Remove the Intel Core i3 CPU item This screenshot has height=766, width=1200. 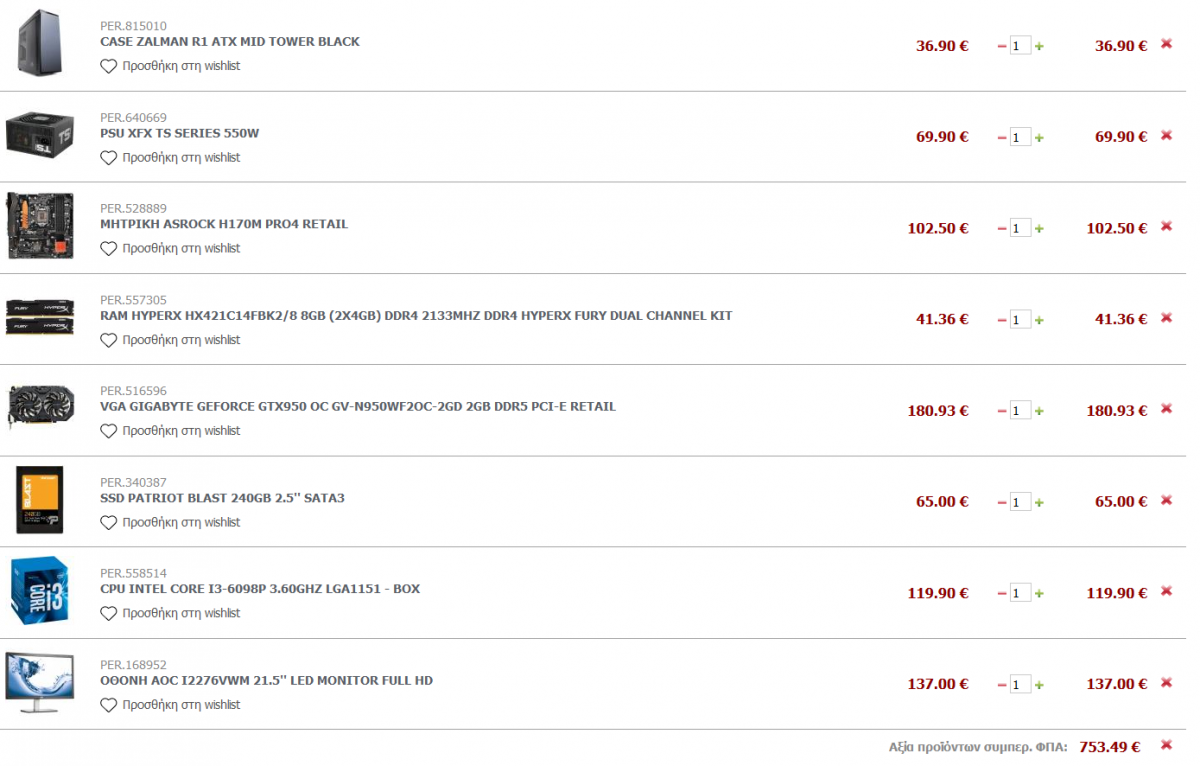[1166, 591]
